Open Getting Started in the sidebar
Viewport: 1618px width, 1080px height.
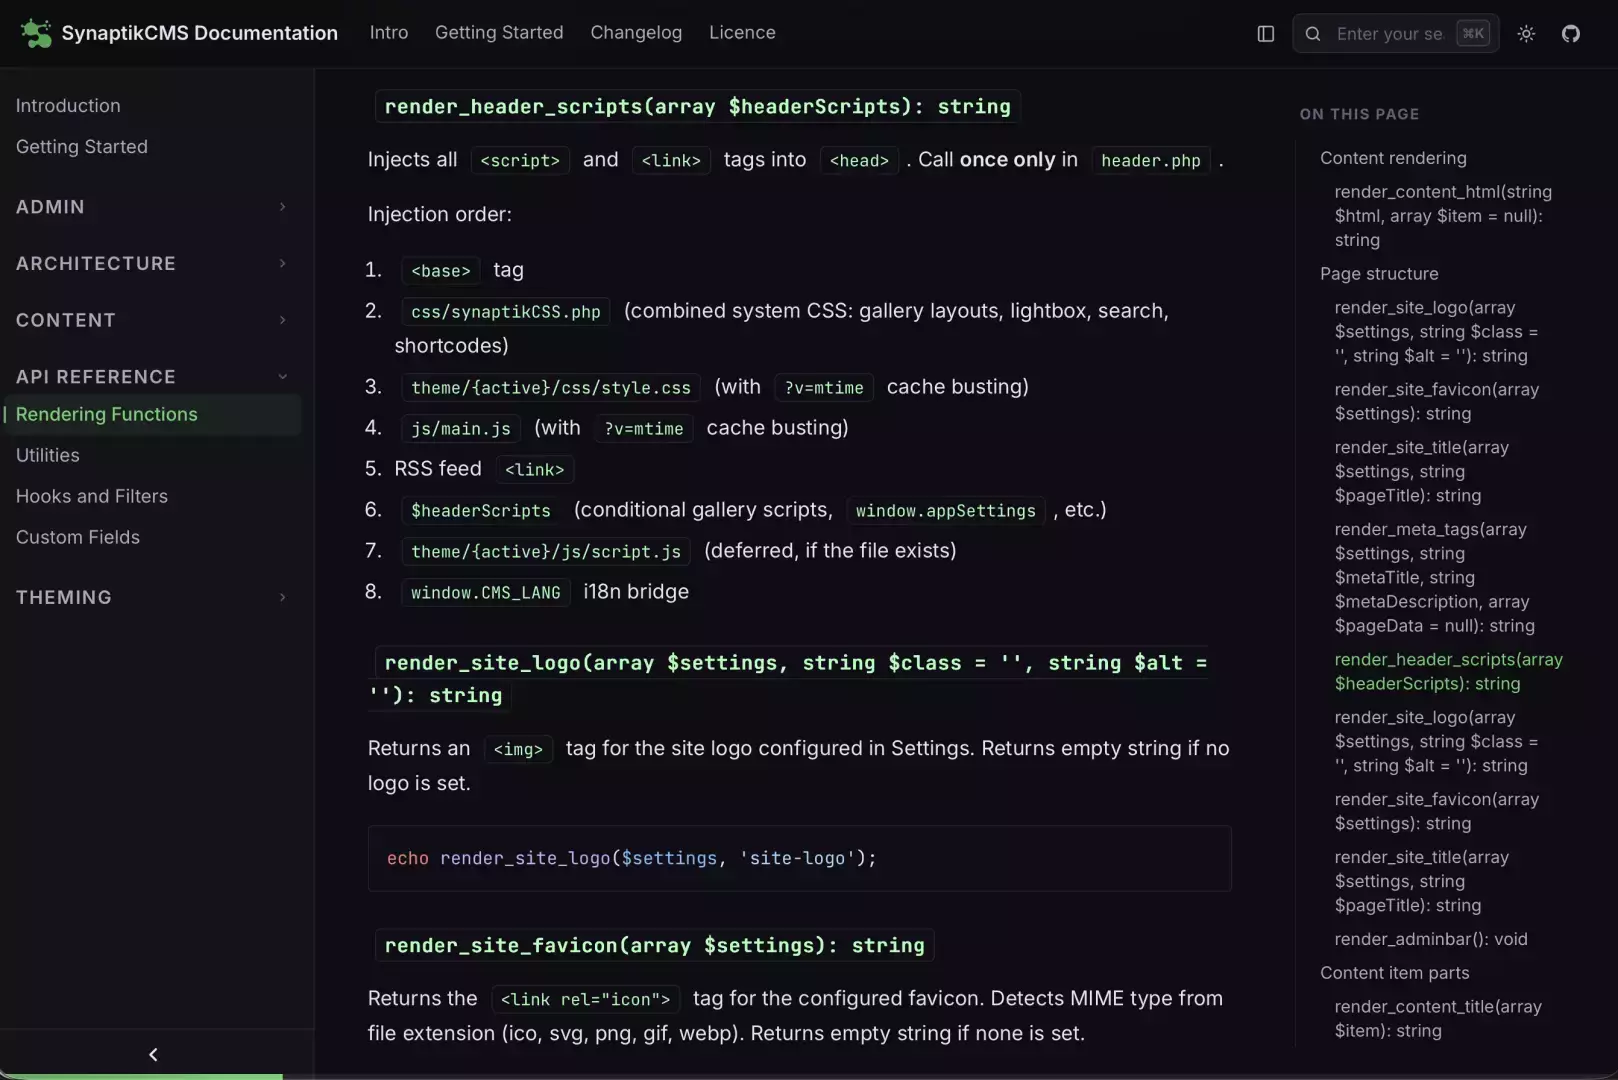point(82,147)
